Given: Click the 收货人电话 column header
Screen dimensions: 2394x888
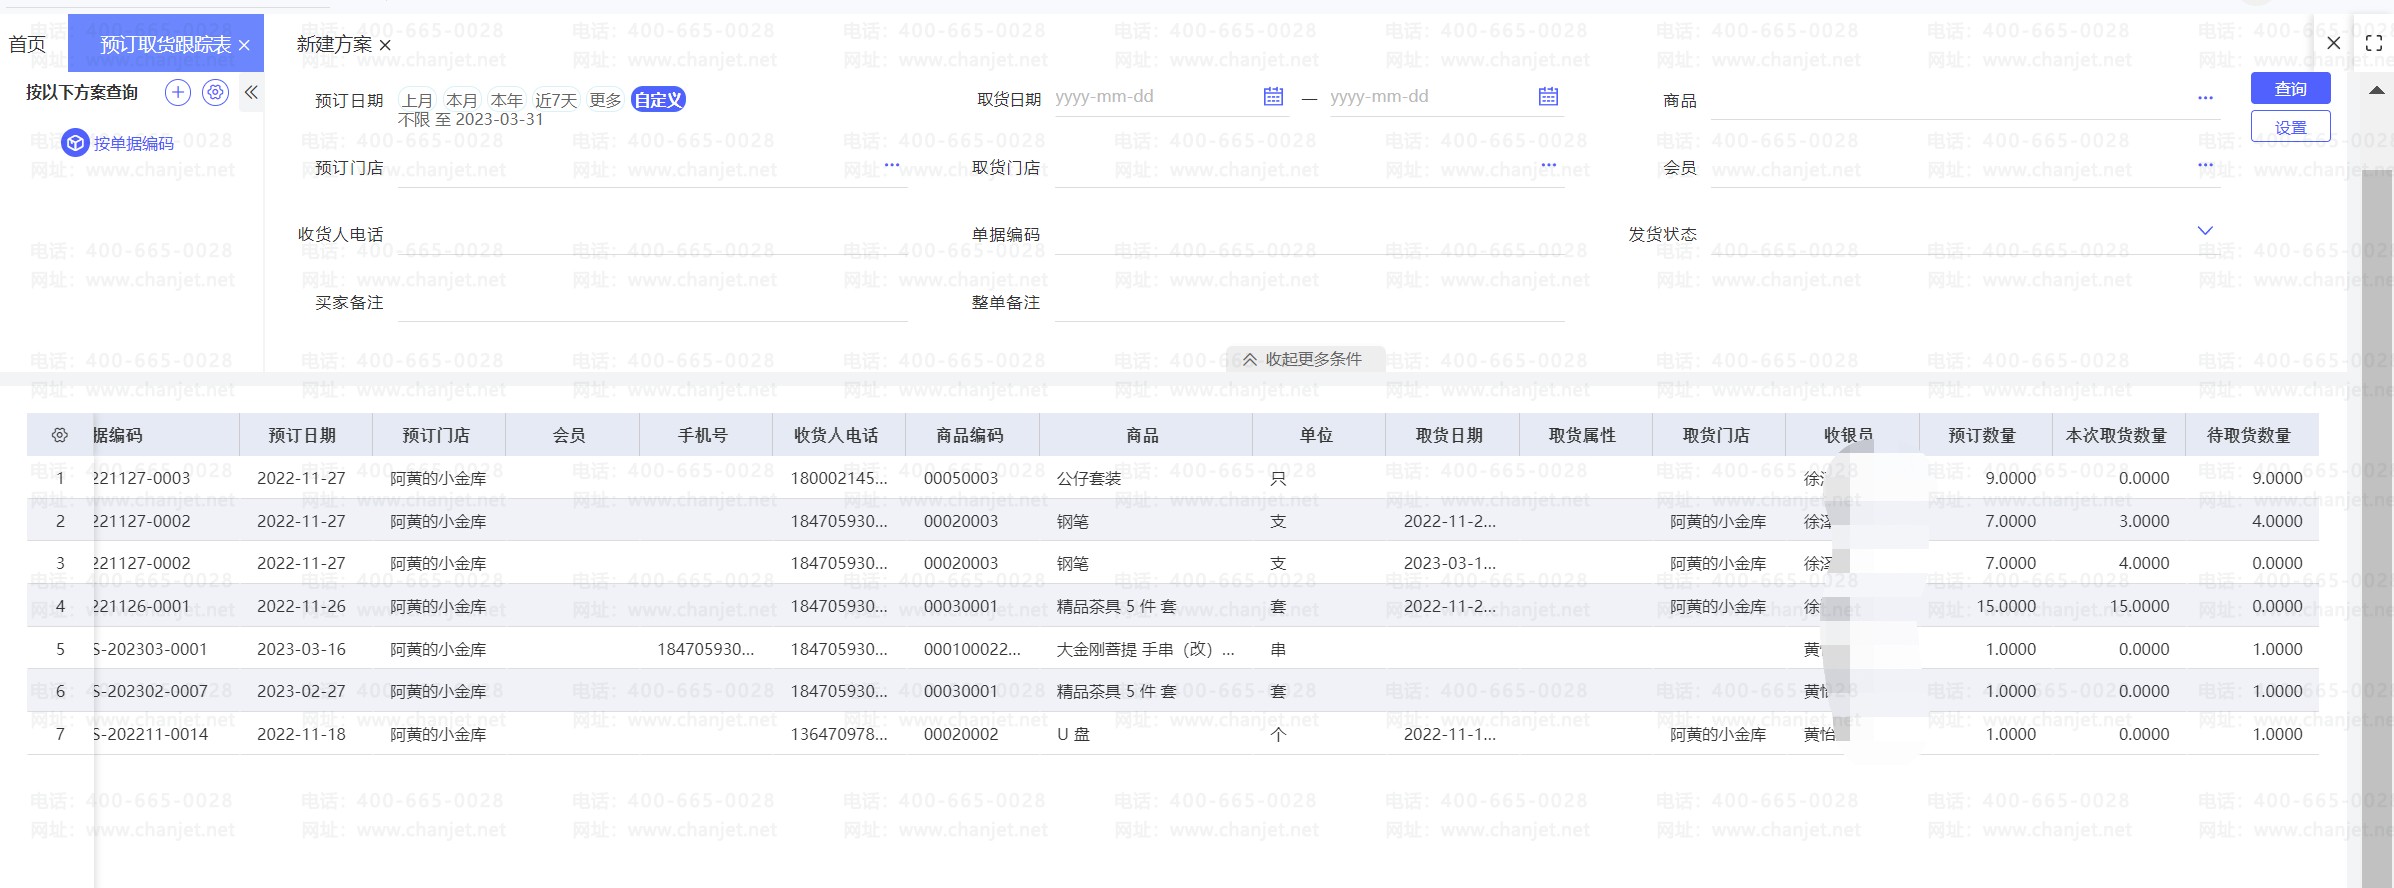Looking at the screenshot, I should coord(838,435).
